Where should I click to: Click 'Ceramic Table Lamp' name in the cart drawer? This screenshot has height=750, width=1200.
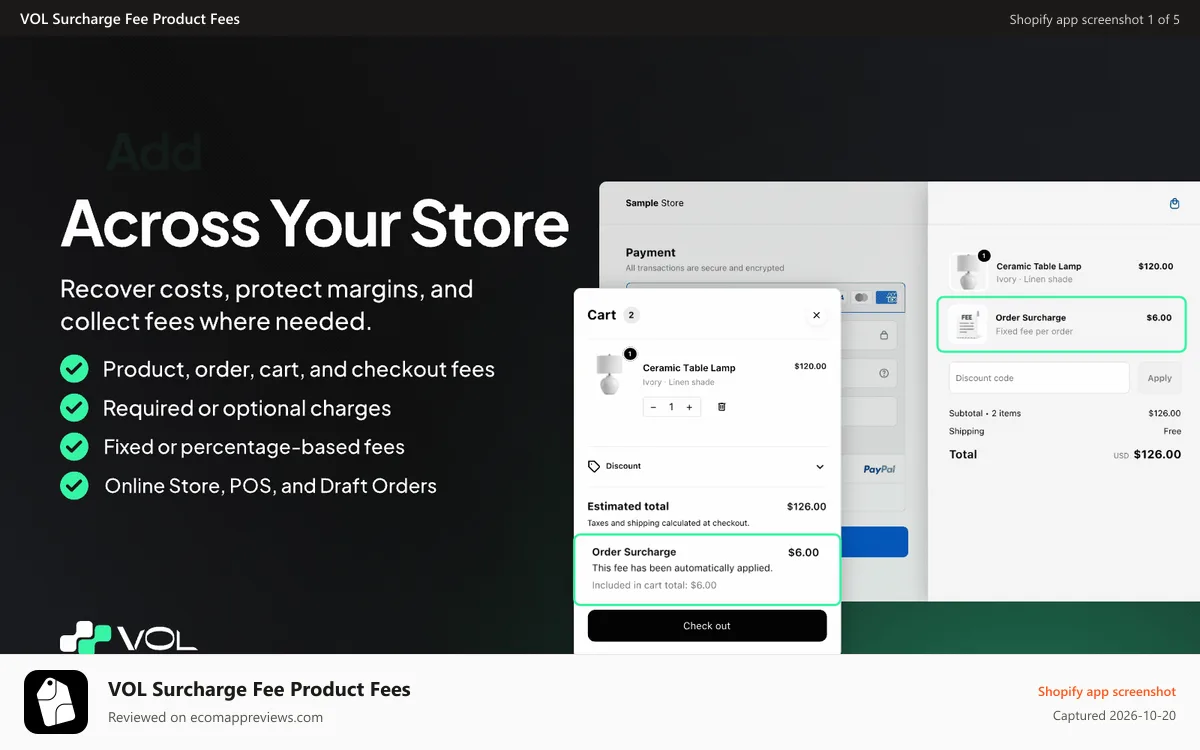[689, 368]
